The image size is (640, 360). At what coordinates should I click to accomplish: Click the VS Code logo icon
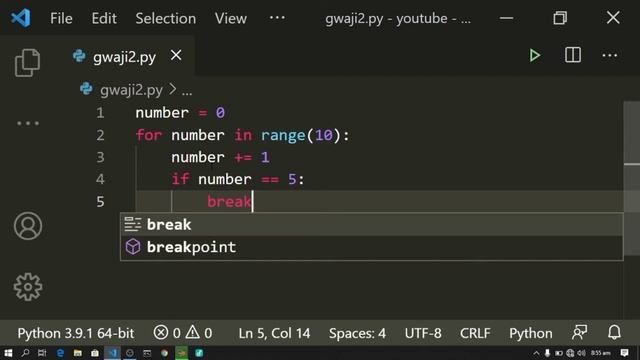click(20, 18)
